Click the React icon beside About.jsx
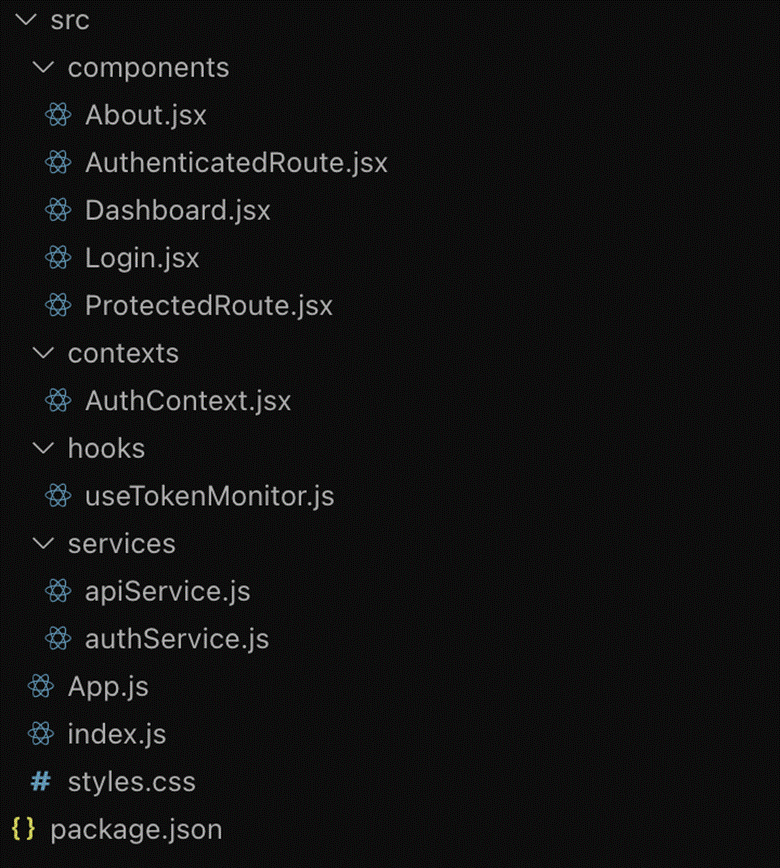 click(x=58, y=115)
